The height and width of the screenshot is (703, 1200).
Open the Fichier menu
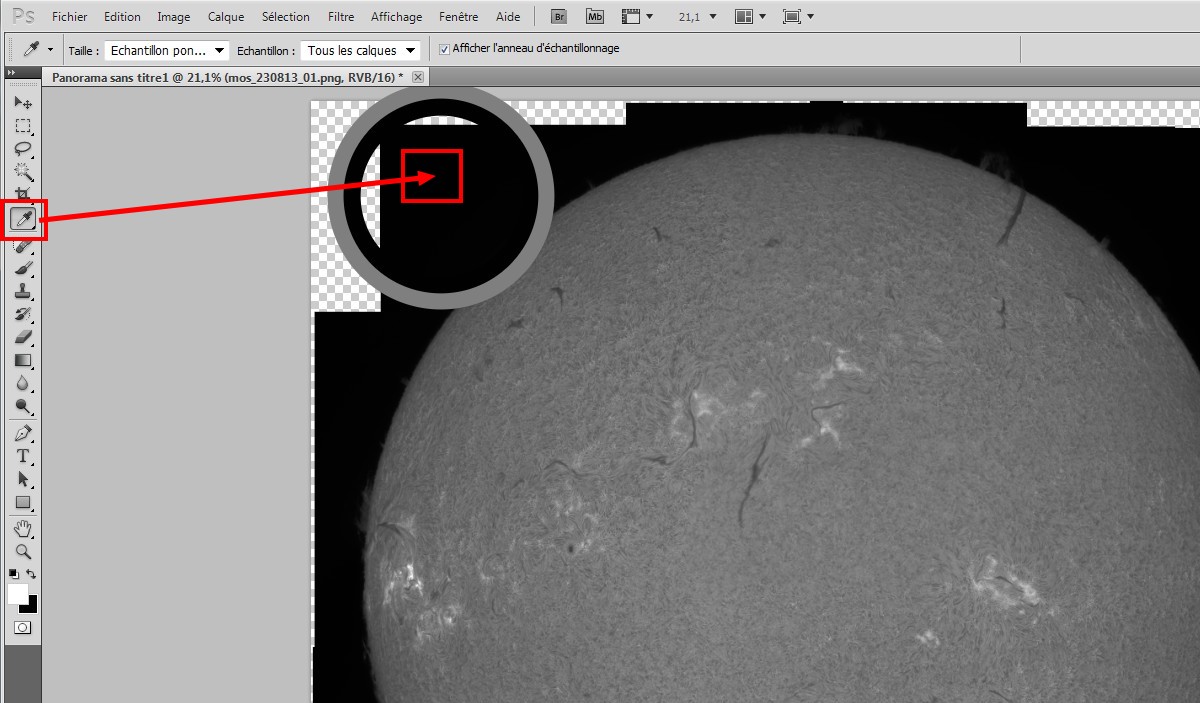tap(70, 17)
